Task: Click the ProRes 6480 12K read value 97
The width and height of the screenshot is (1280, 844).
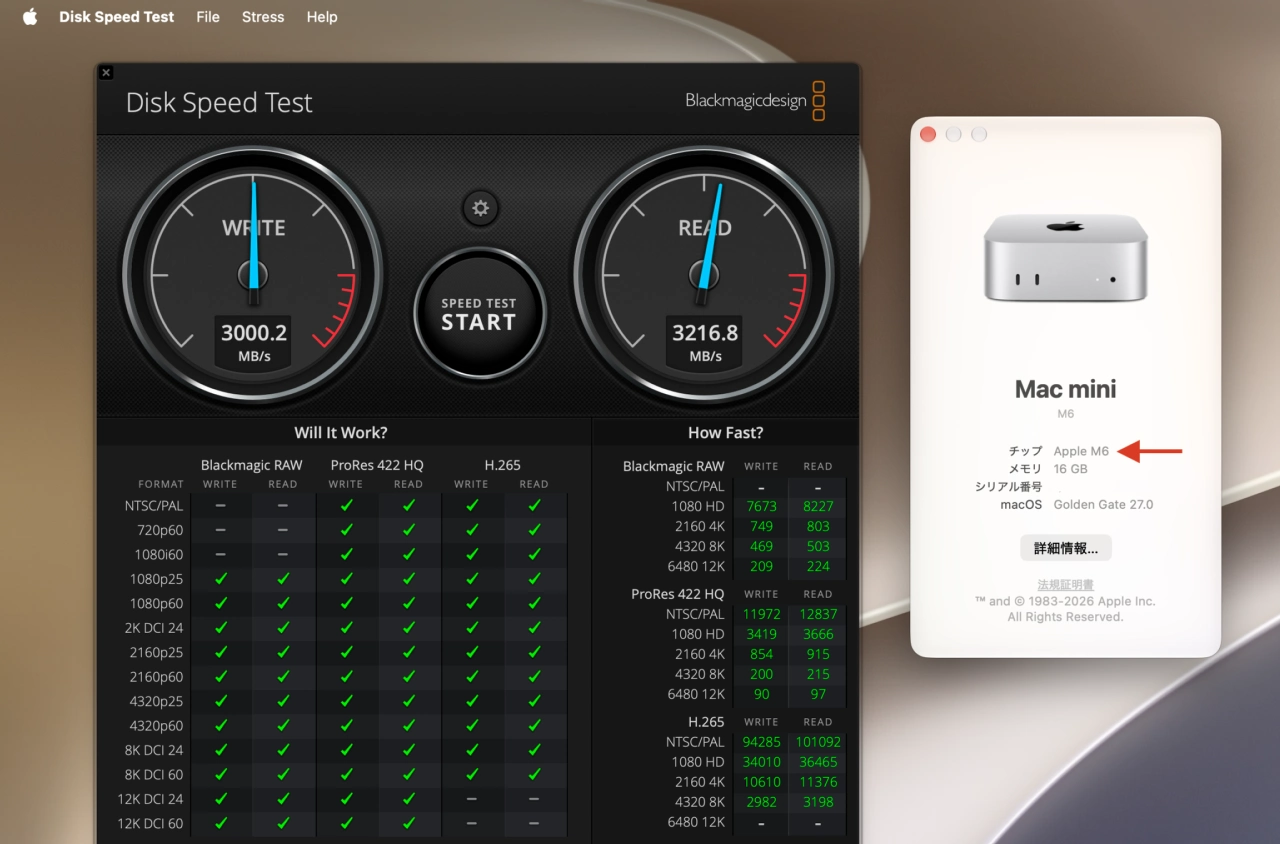Action: (x=818, y=694)
